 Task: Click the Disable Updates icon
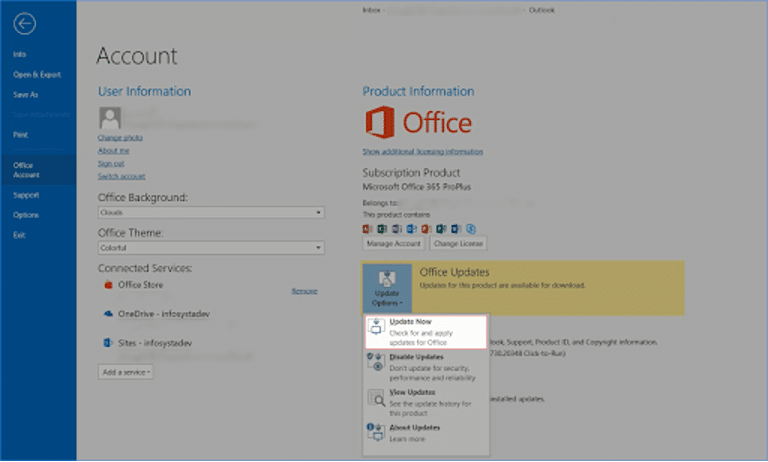coord(375,362)
